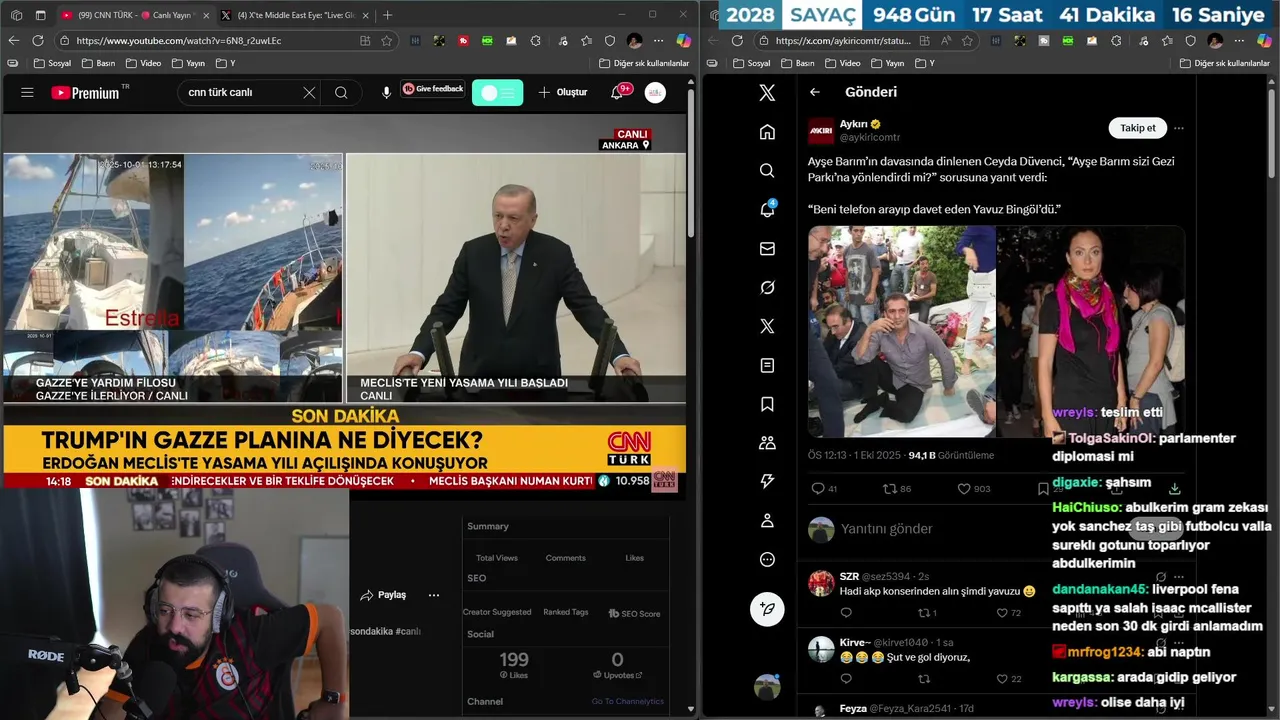Open Edge settings ellipsis in X window
Screen dimensions: 1280x720
point(1241,41)
